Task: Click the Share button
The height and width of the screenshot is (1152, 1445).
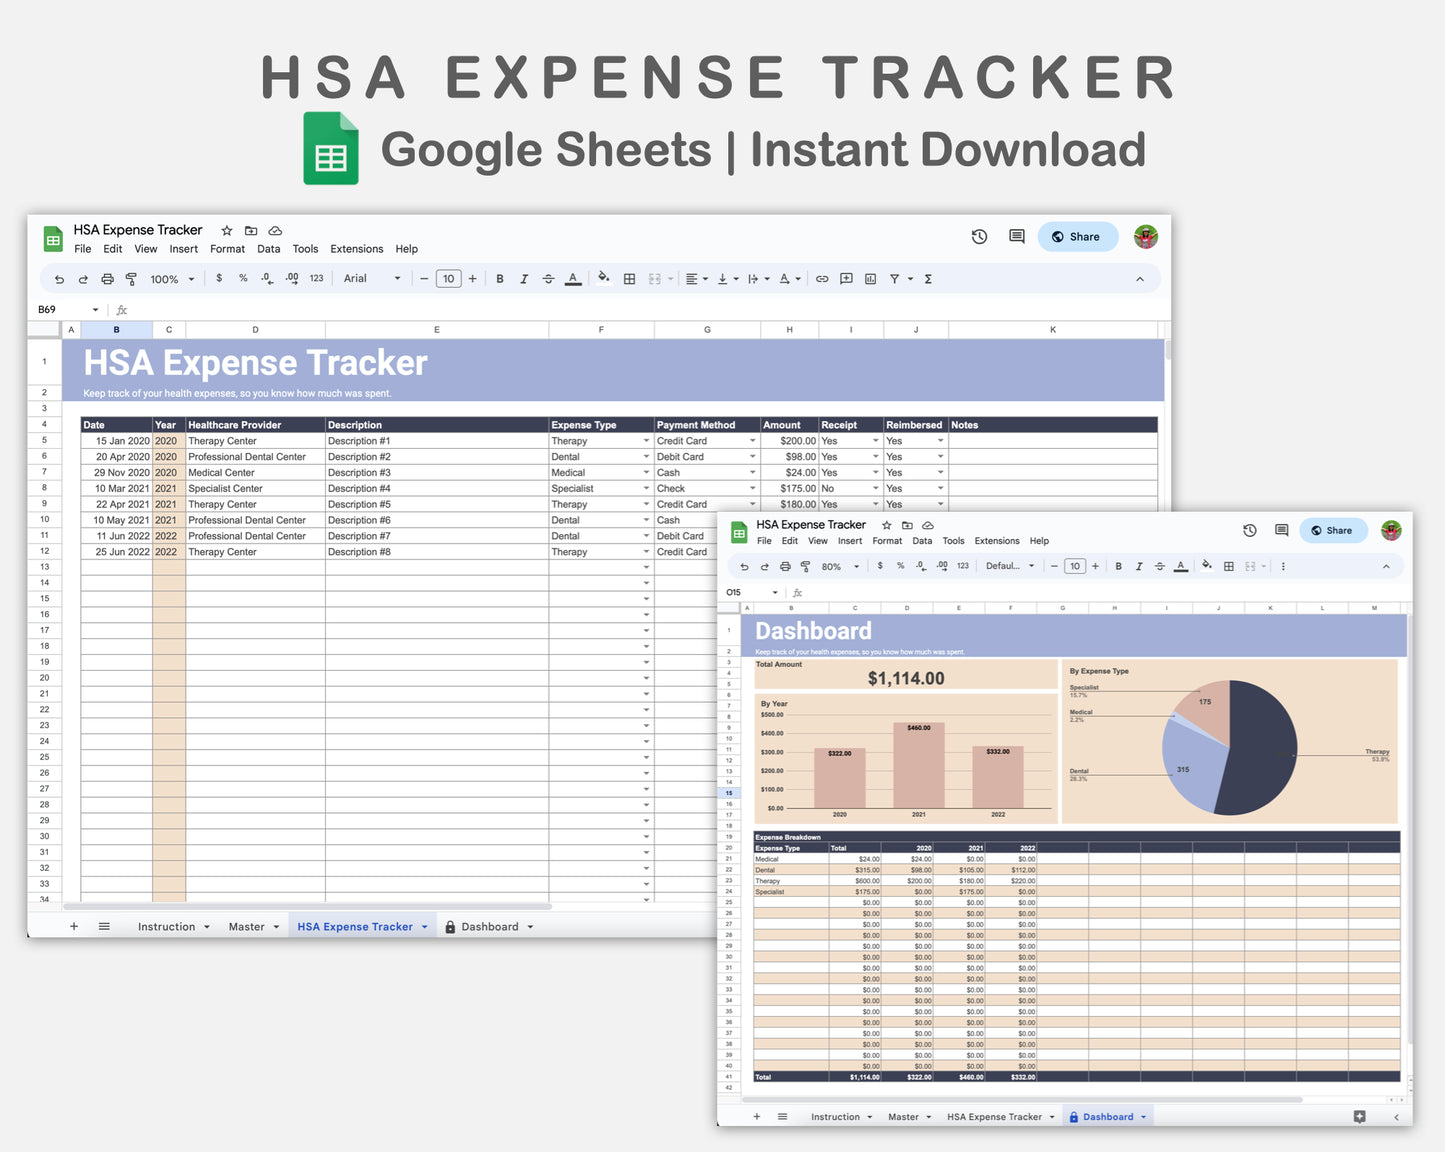Action: [1077, 236]
